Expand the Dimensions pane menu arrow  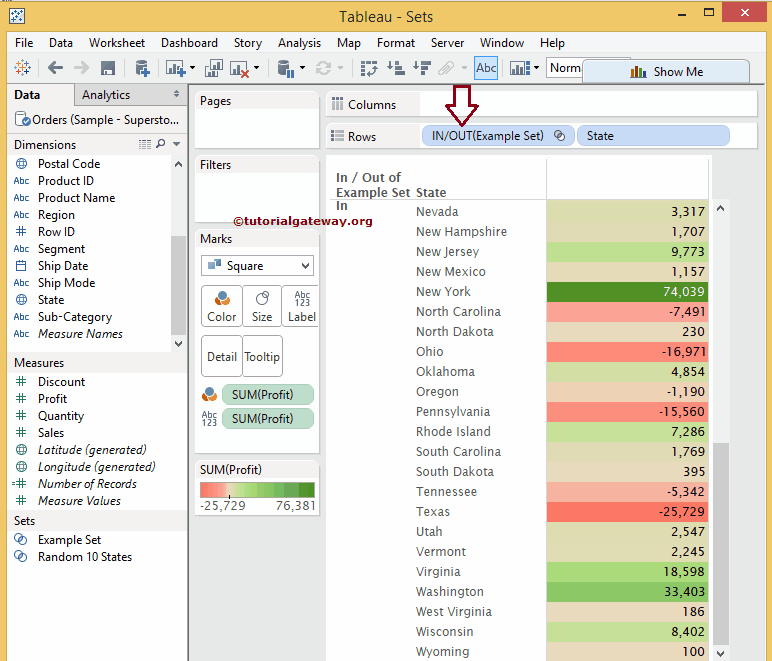pos(177,145)
